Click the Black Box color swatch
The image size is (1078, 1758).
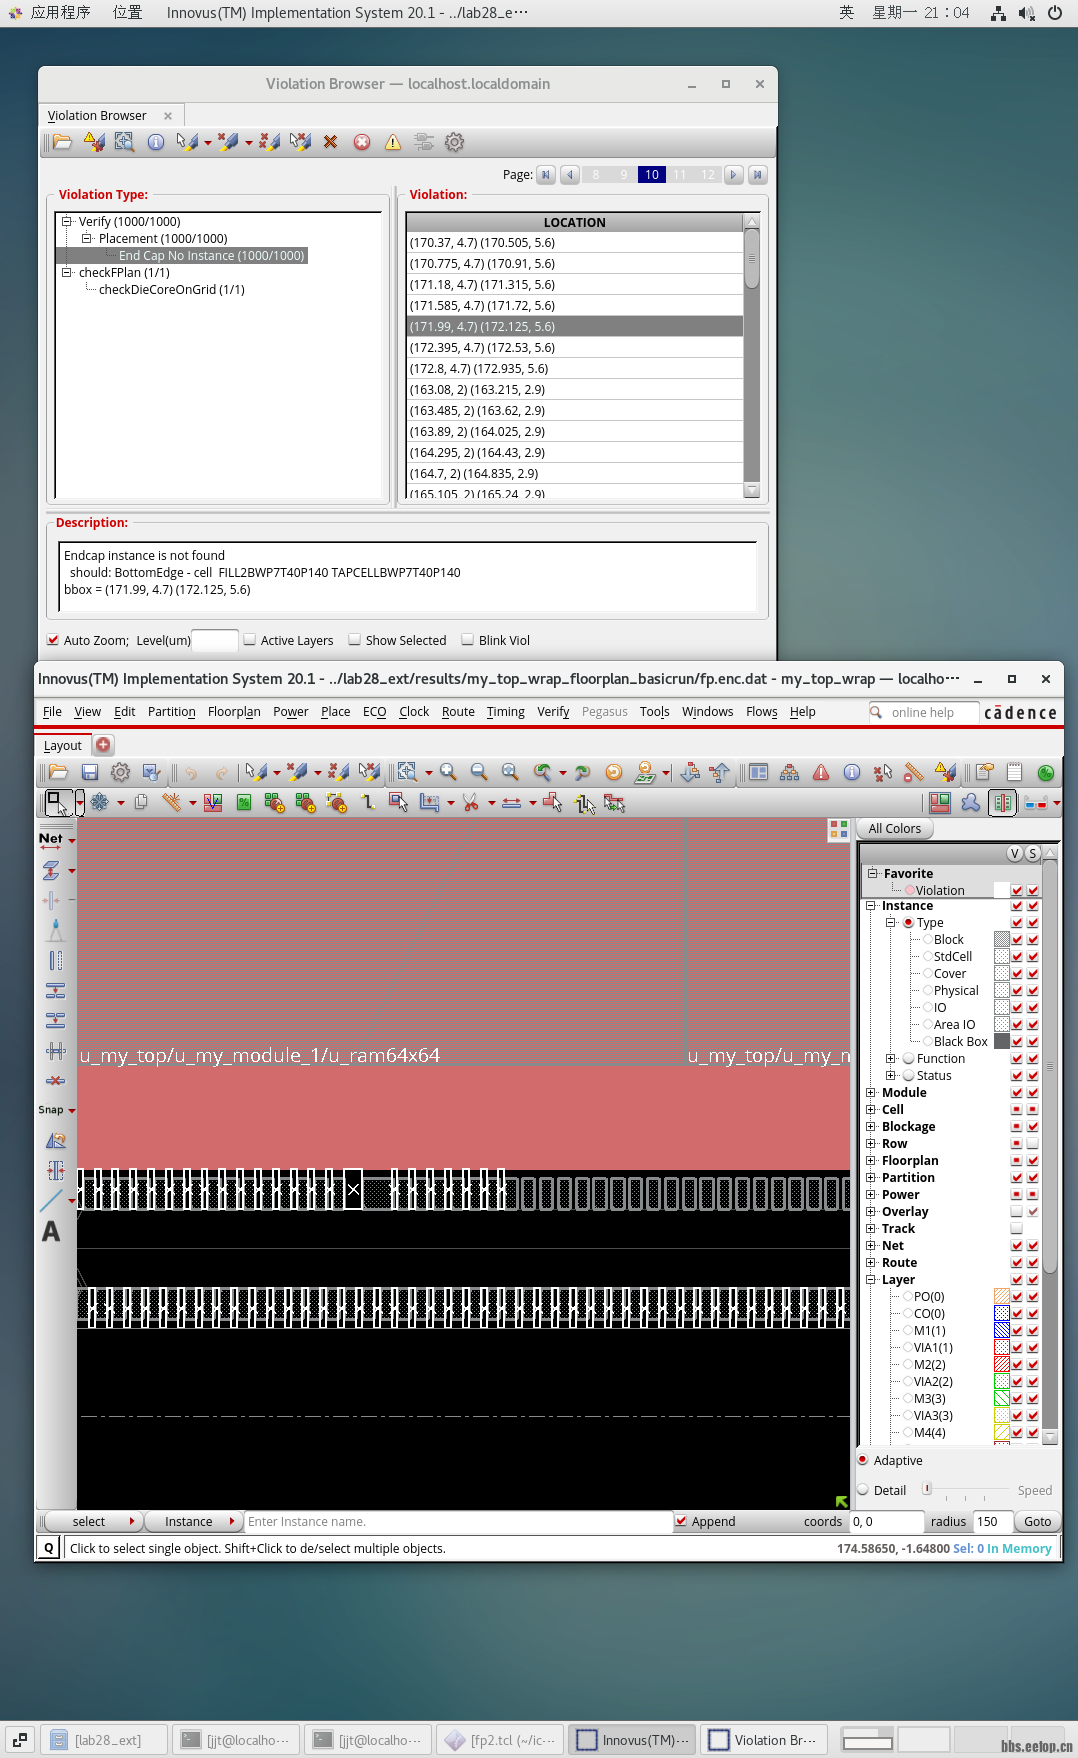[1001, 1041]
